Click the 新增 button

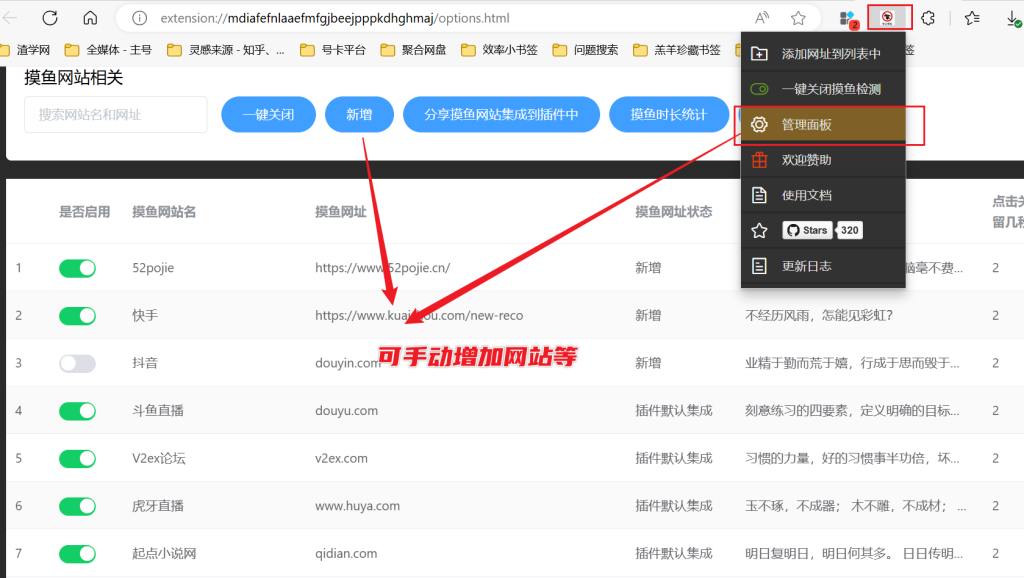359,115
